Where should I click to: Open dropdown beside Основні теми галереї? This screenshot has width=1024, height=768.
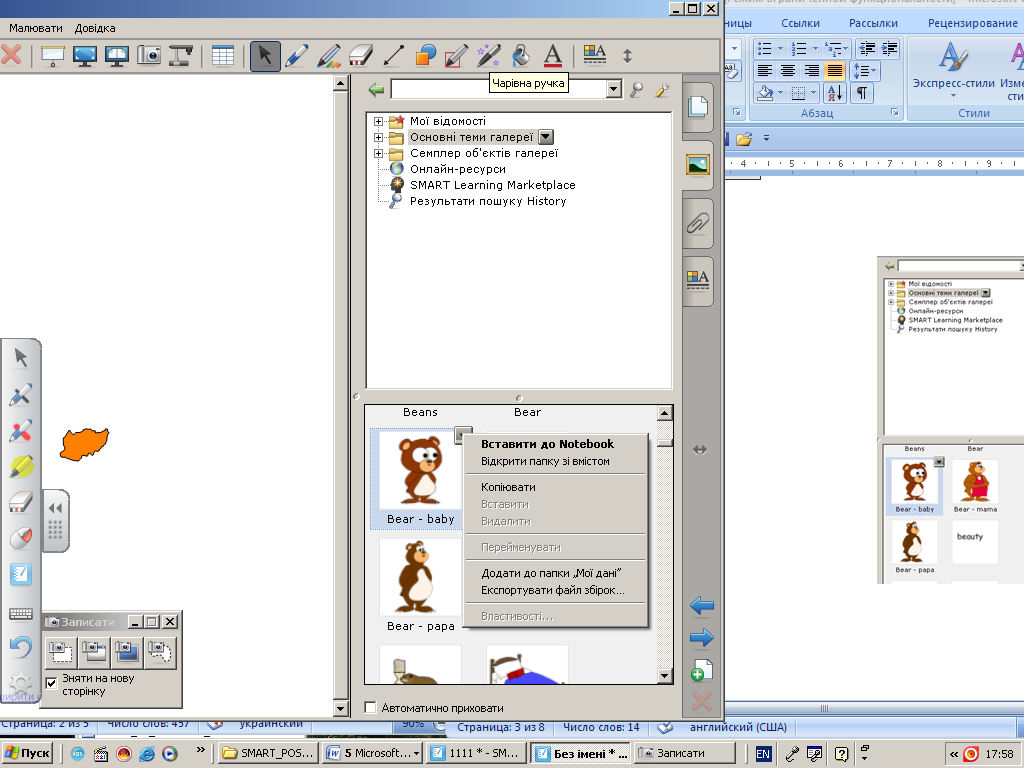tap(546, 137)
